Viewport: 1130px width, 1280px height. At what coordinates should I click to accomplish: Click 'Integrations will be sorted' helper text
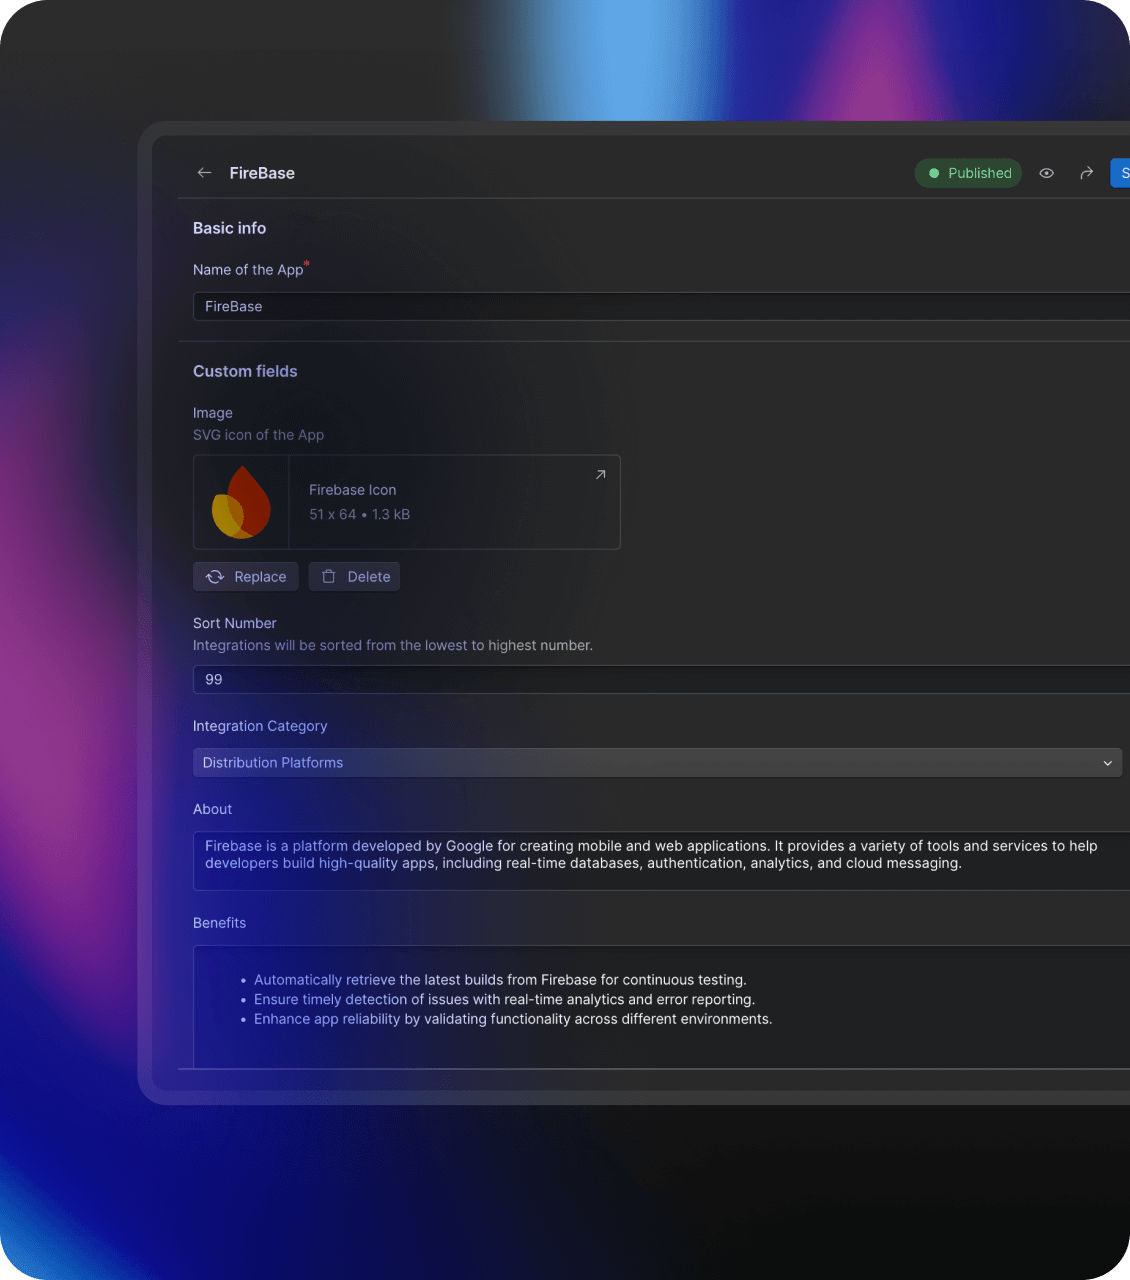click(x=393, y=645)
